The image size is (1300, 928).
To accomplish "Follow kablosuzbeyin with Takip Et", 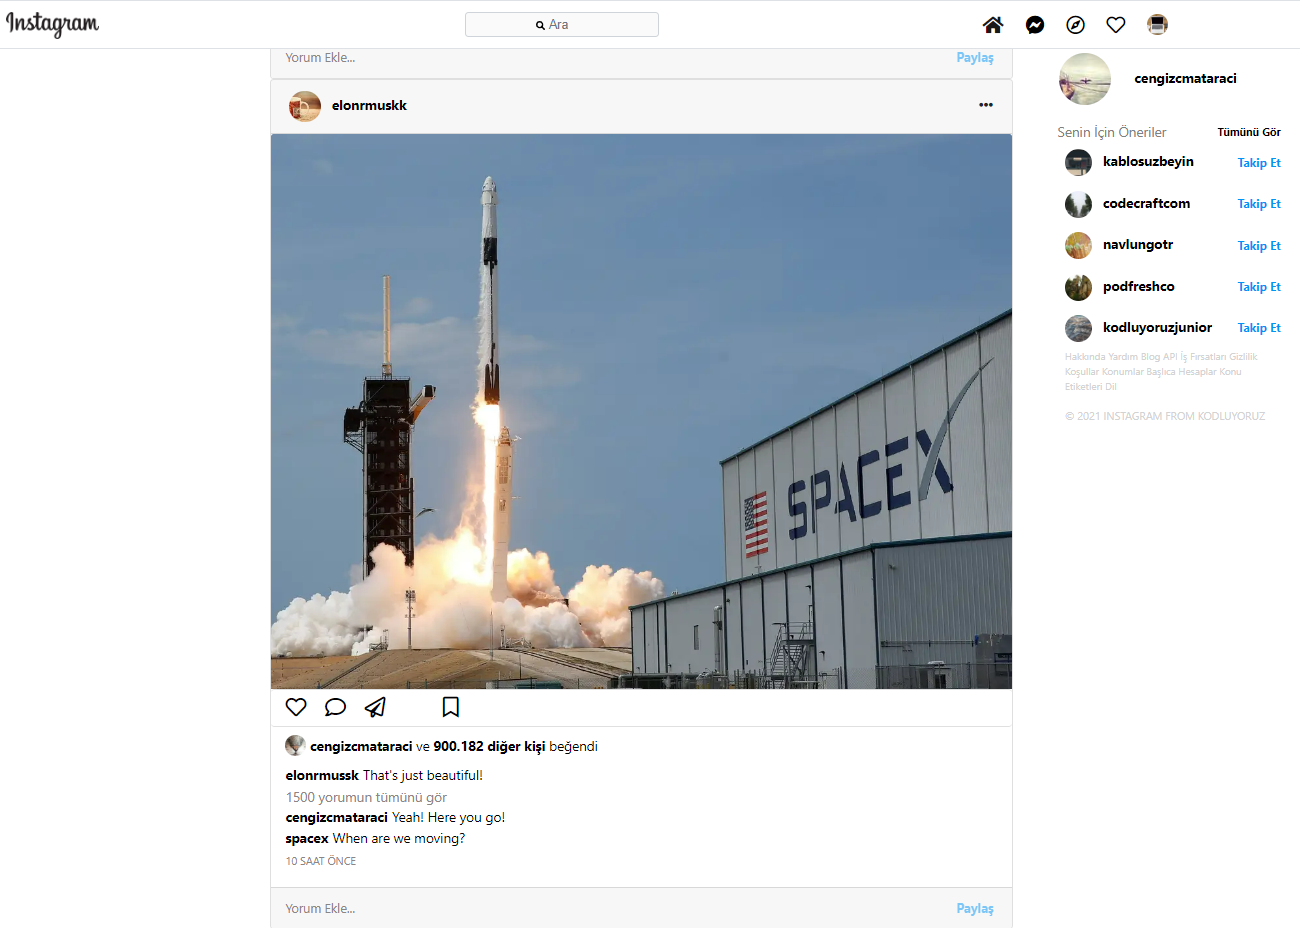I will 1259,162.
